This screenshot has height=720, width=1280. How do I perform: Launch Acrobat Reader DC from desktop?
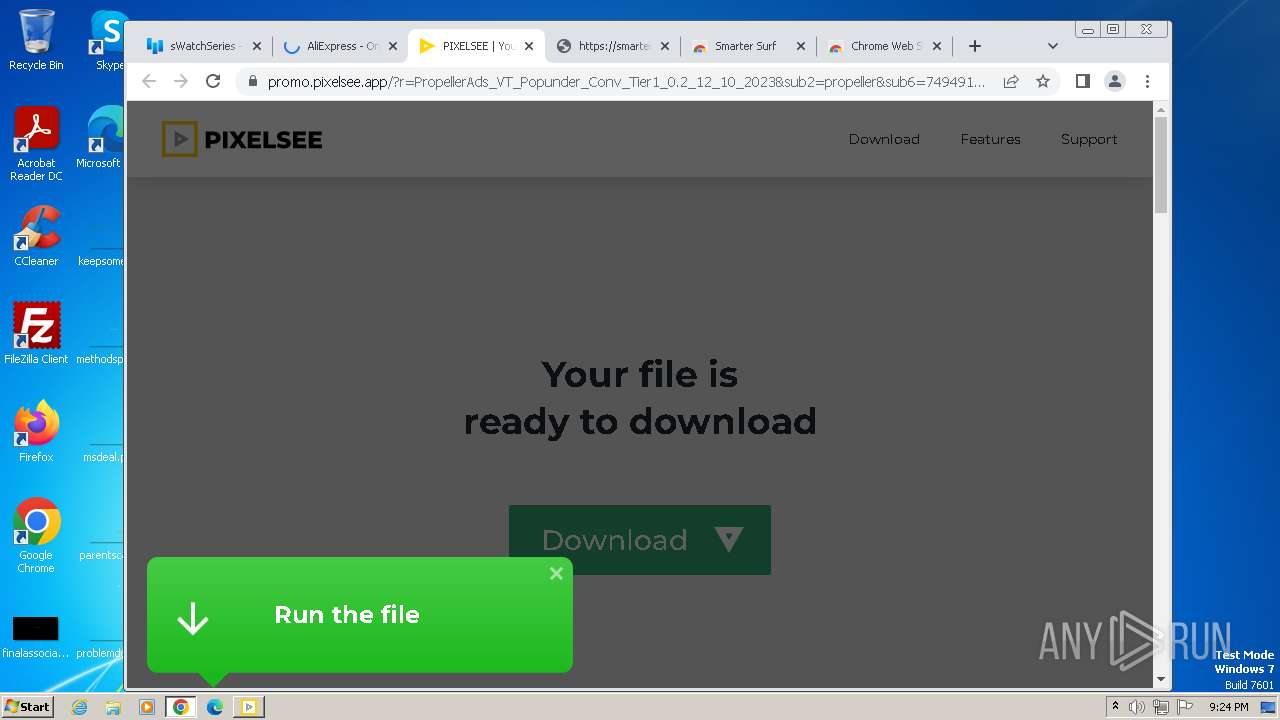36,144
